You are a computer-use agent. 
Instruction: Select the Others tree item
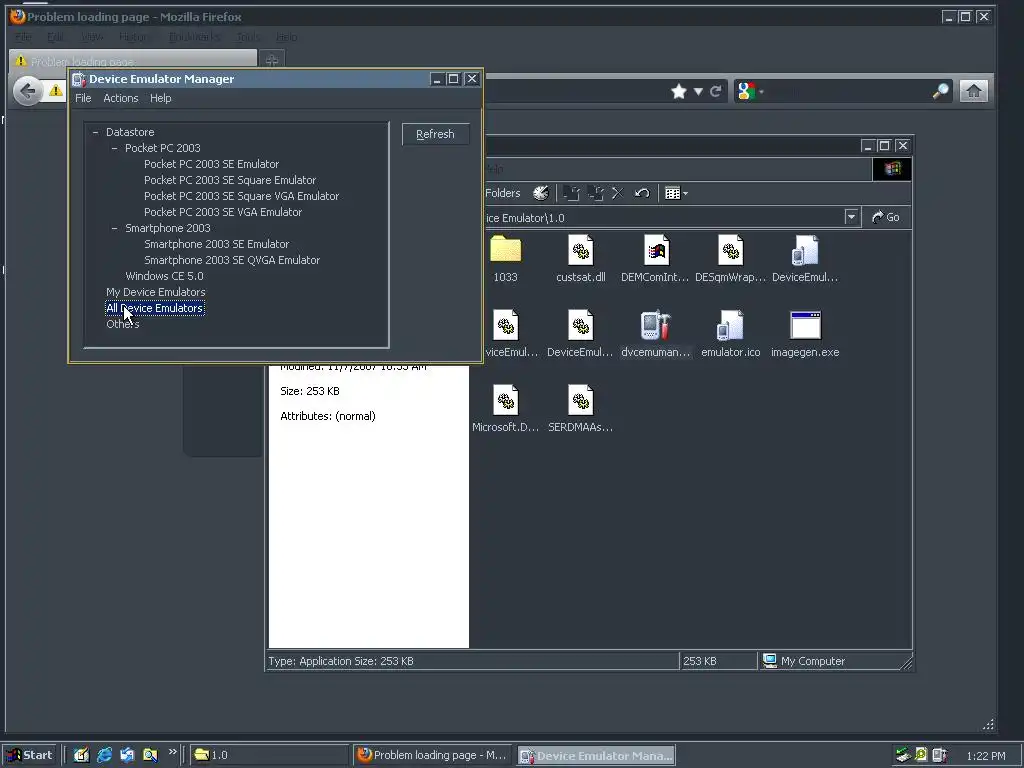tap(123, 324)
